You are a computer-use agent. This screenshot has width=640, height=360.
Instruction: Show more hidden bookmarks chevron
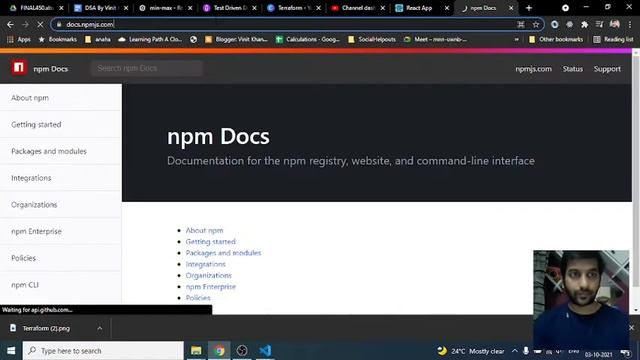coord(517,40)
